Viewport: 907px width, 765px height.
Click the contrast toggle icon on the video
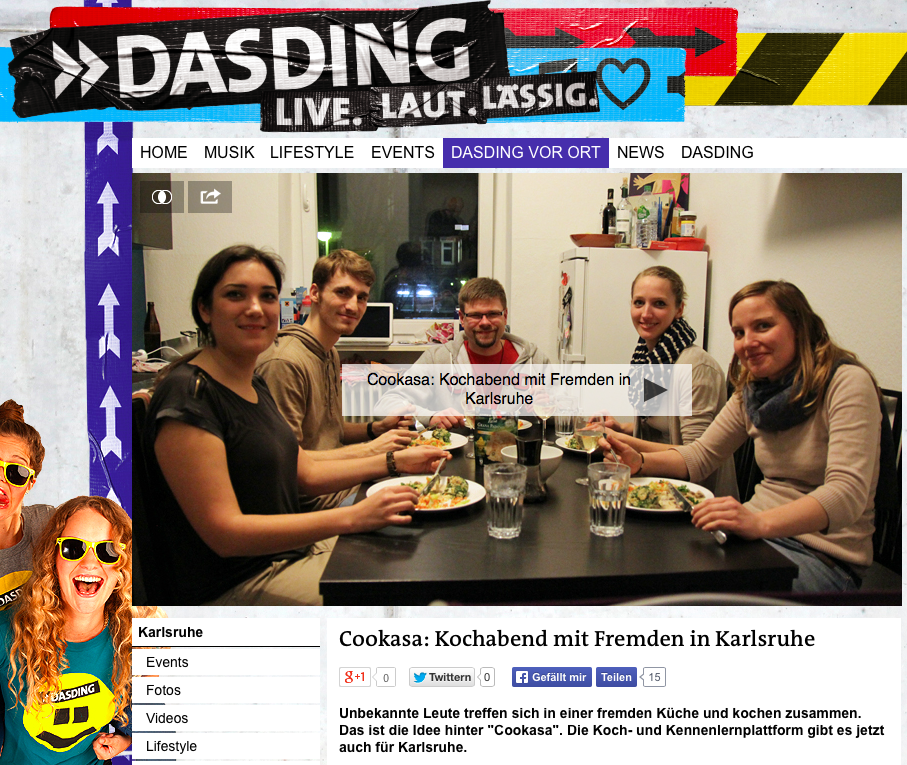click(161, 197)
